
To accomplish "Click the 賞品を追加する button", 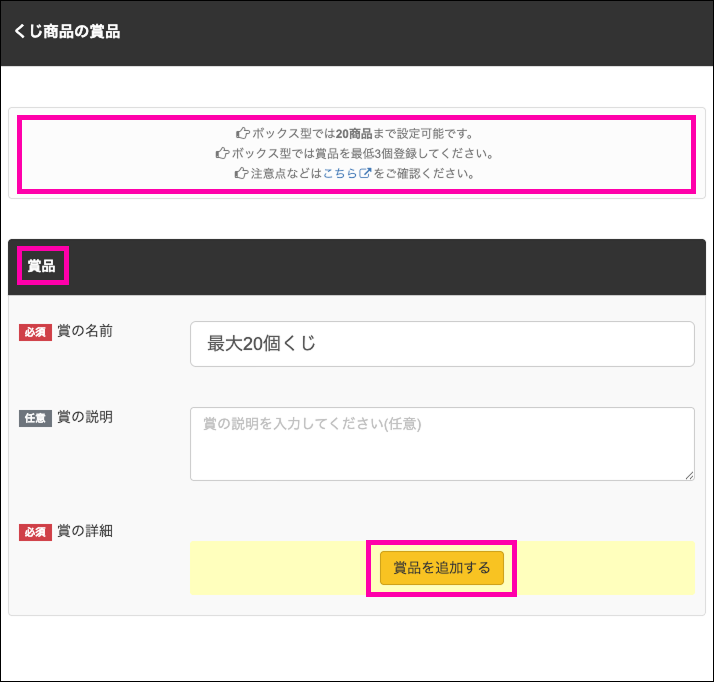I will tap(441, 568).
